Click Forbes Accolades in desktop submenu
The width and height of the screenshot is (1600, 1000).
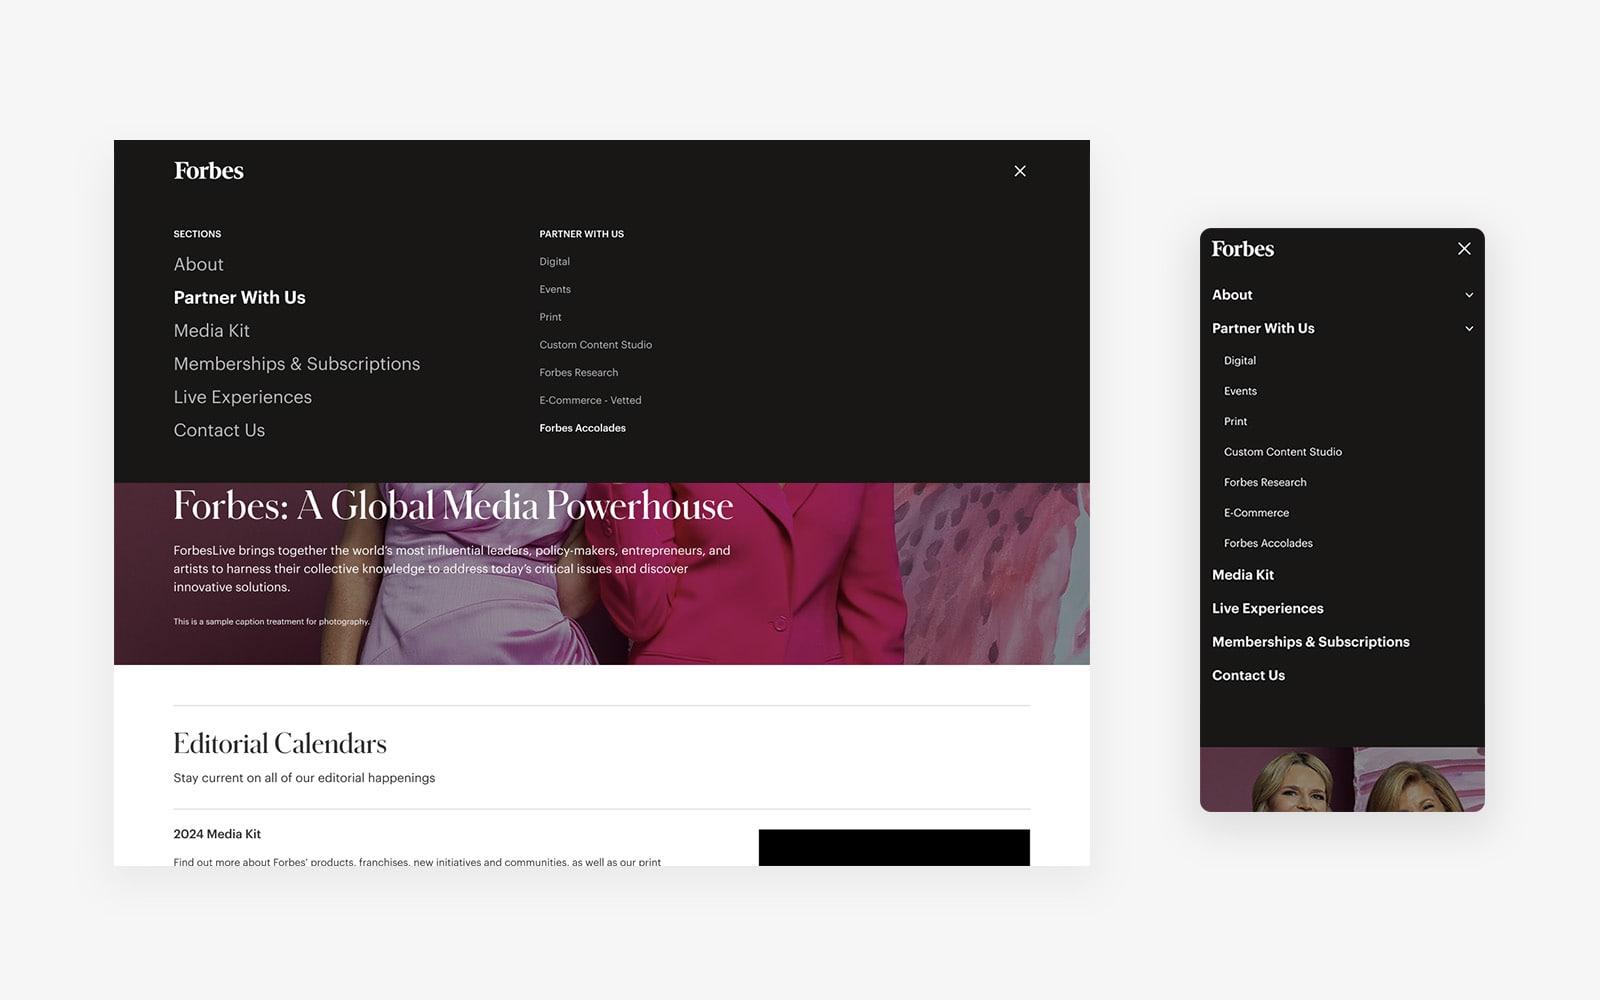[582, 428]
